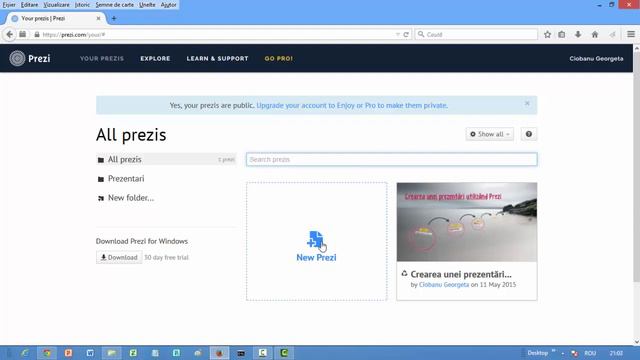Reload the page with refresh icon
640x360 pixels.
(x=406, y=35)
